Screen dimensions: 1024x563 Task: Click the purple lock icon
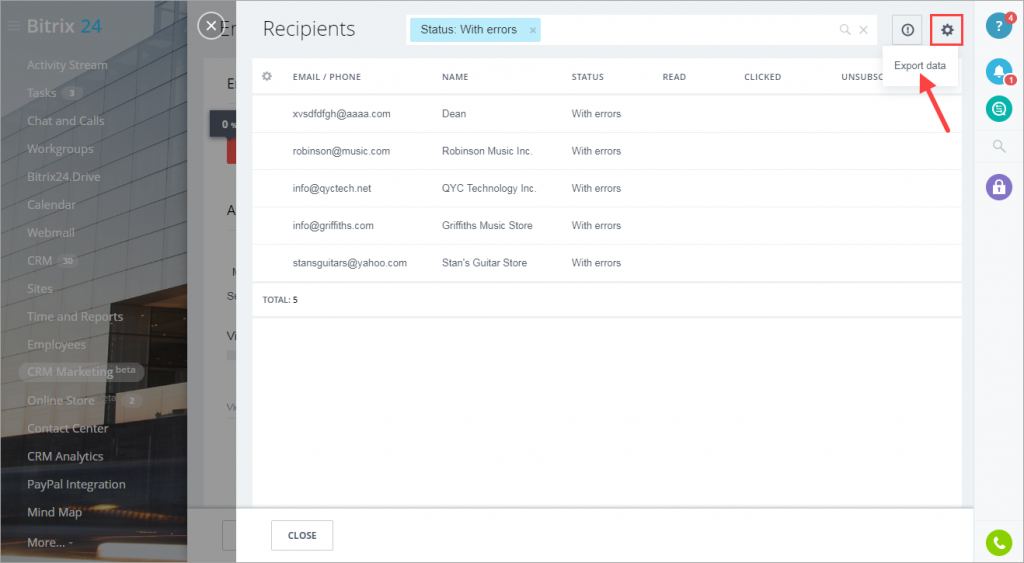click(x=999, y=187)
